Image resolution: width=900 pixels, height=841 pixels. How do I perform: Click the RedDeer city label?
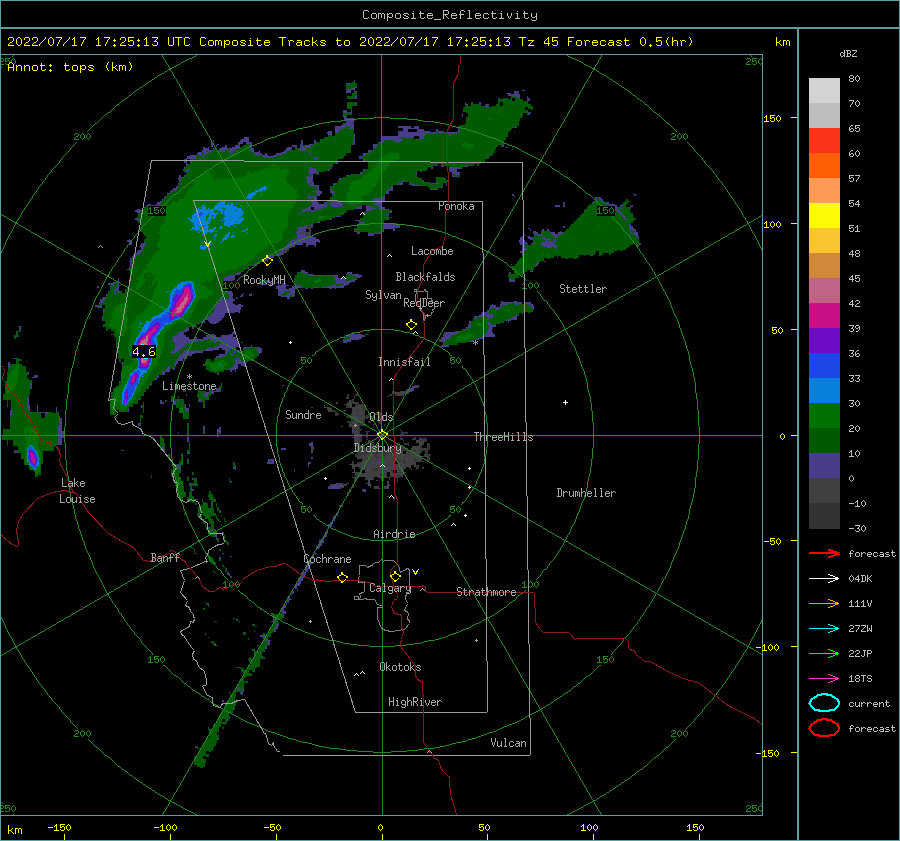click(x=424, y=303)
